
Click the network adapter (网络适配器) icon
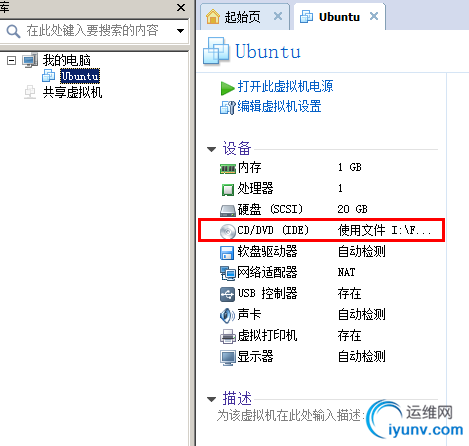point(228,273)
